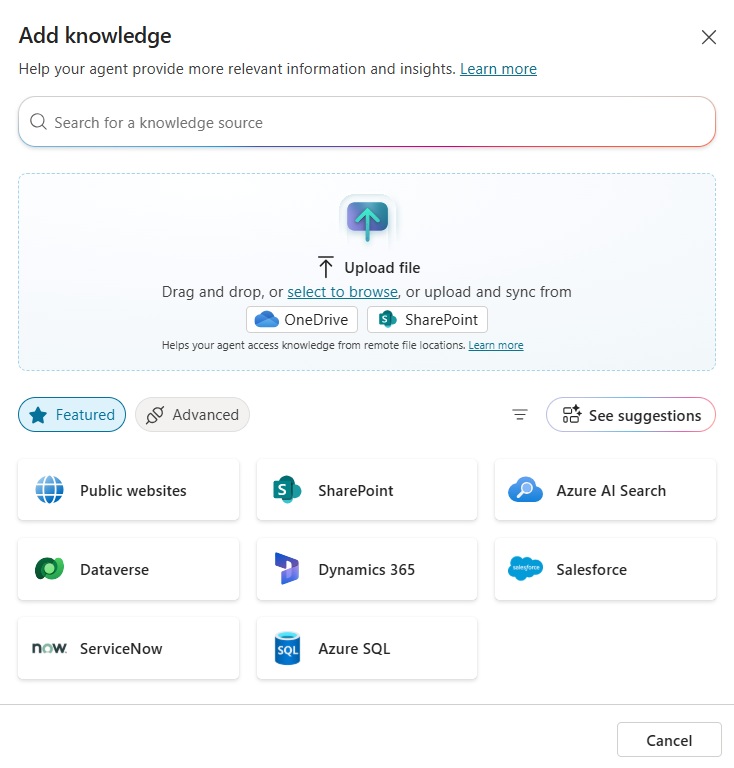Click the select to browse link
Image resolution: width=734 pixels, height=768 pixels.
(343, 292)
